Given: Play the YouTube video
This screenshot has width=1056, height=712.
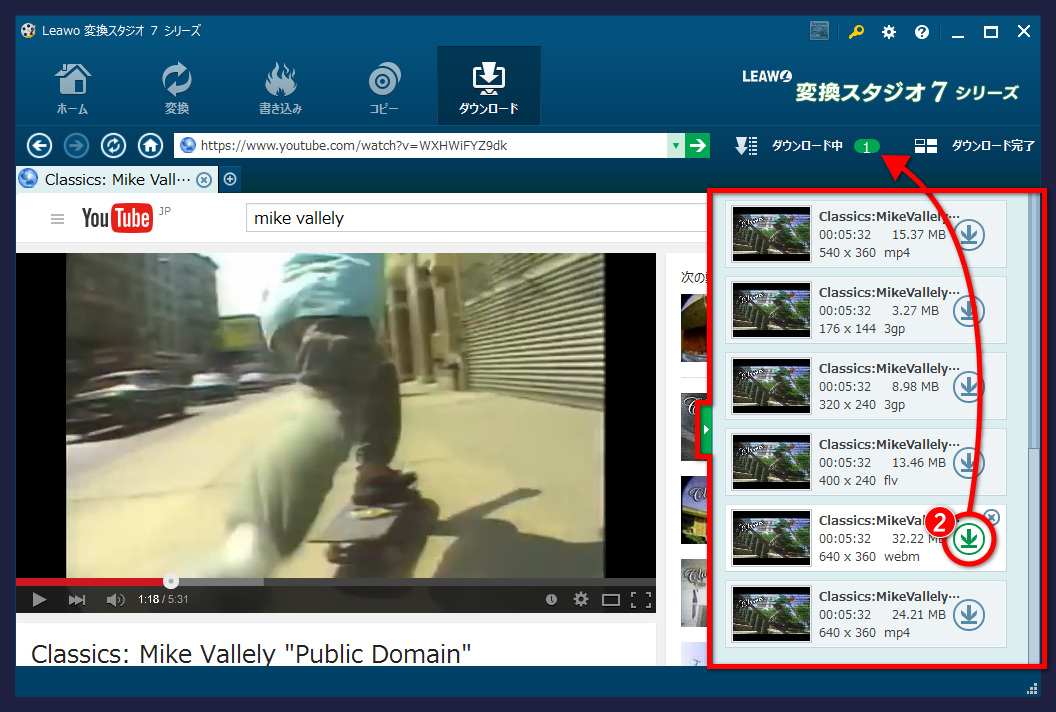Looking at the screenshot, I should [x=40, y=600].
